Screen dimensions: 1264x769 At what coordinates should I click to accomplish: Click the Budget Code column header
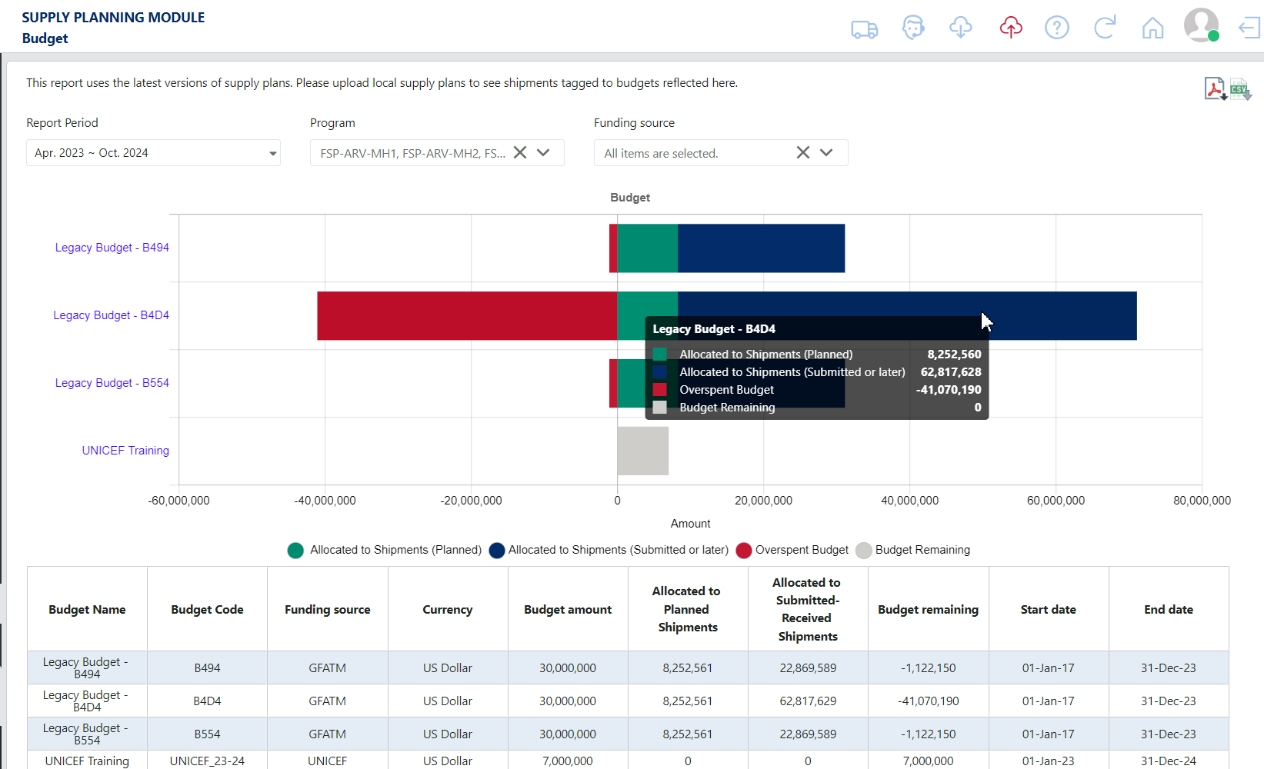(207, 610)
